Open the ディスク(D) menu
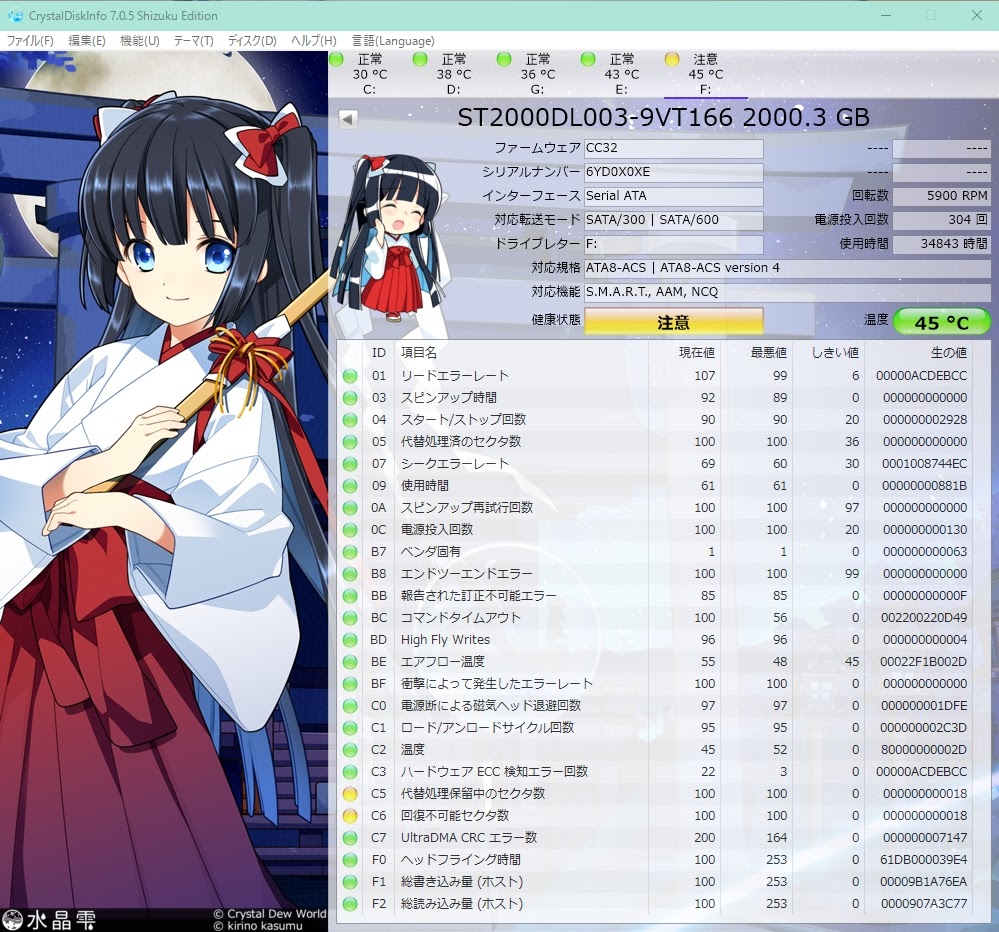This screenshot has height=932, width=999. click(252, 41)
